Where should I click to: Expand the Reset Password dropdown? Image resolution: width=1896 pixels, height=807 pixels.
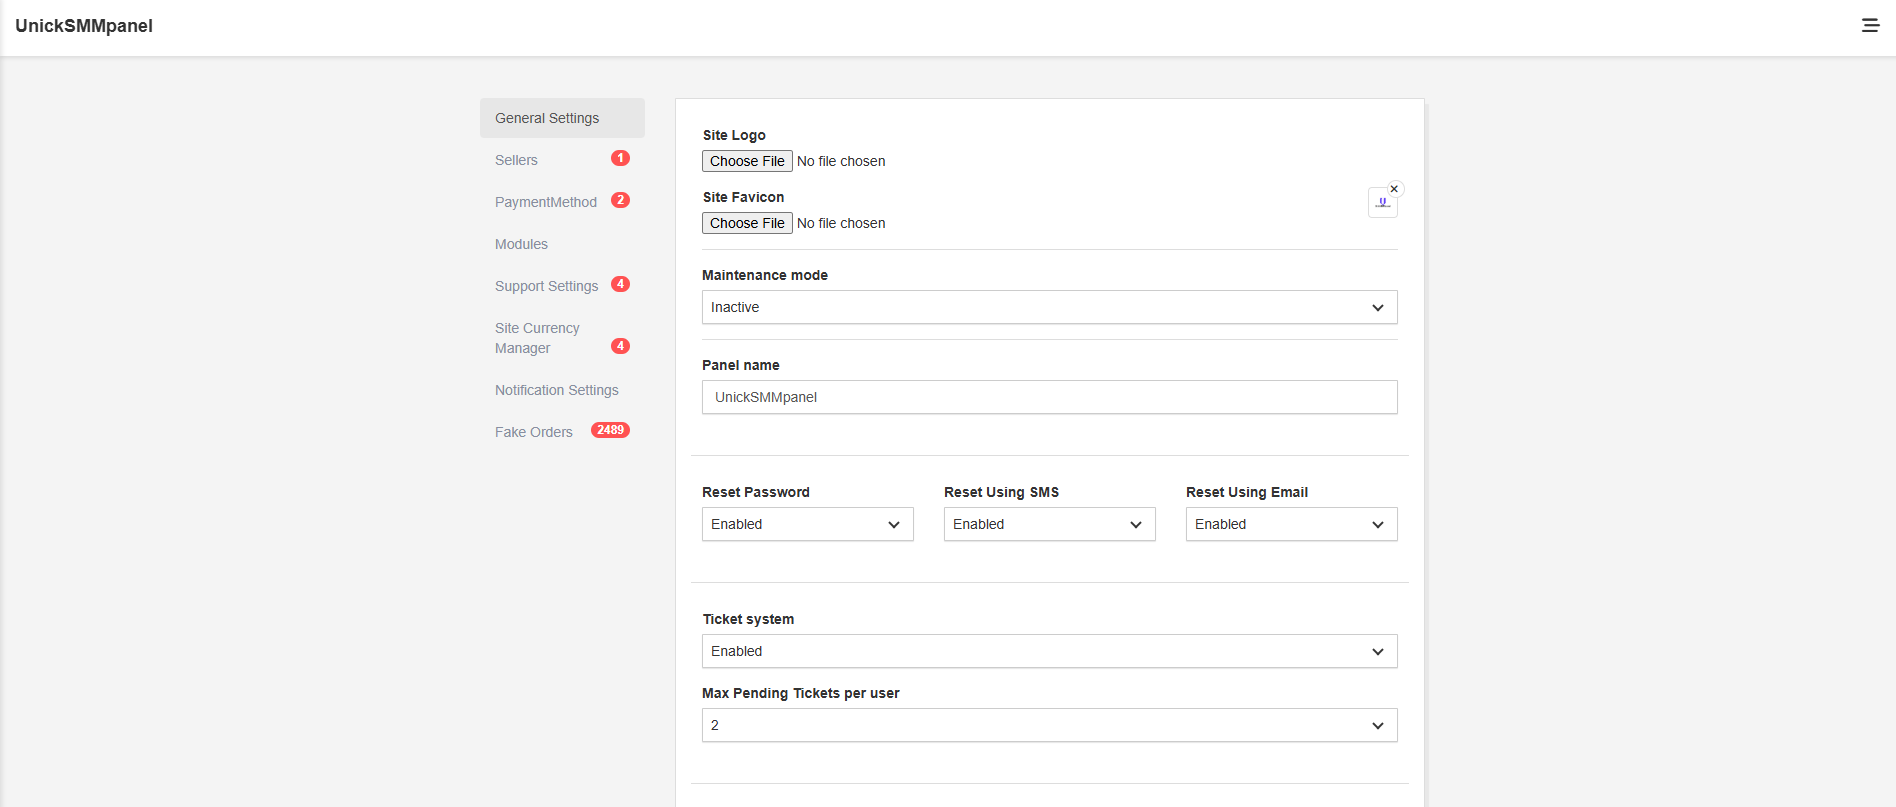(x=807, y=524)
